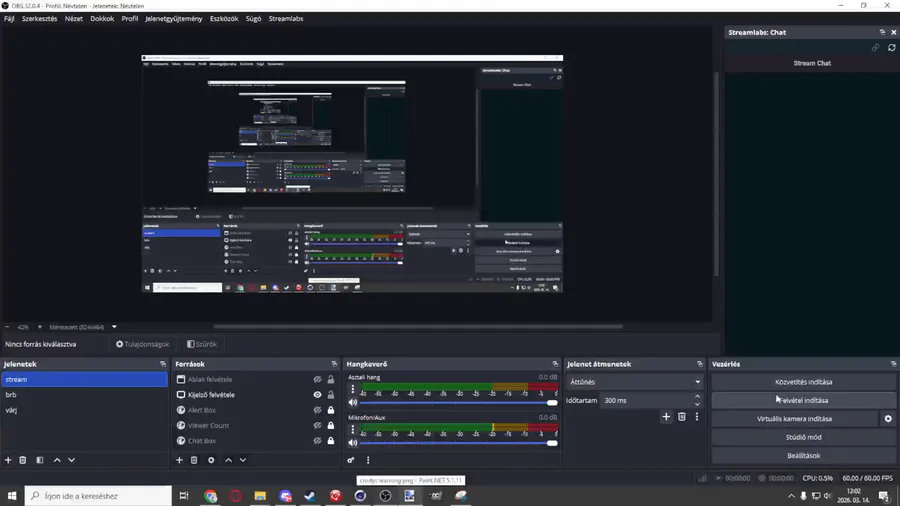The width and height of the screenshot is (900, 506).
Task: Zoom out the preview with the minus icon
Action: click(7, 327)
